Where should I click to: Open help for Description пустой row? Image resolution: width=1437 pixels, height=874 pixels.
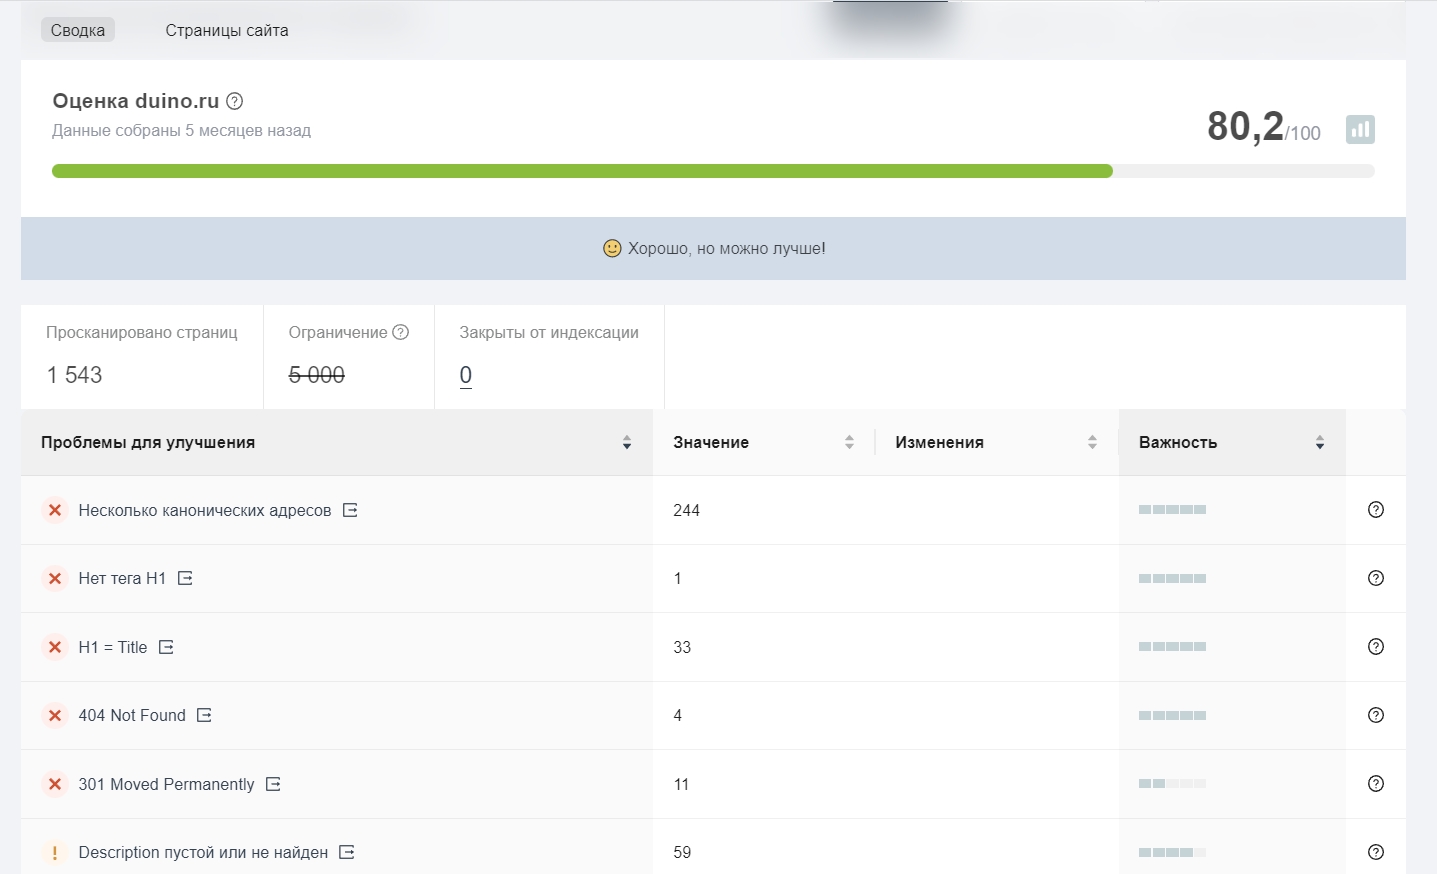(1376, 852)
